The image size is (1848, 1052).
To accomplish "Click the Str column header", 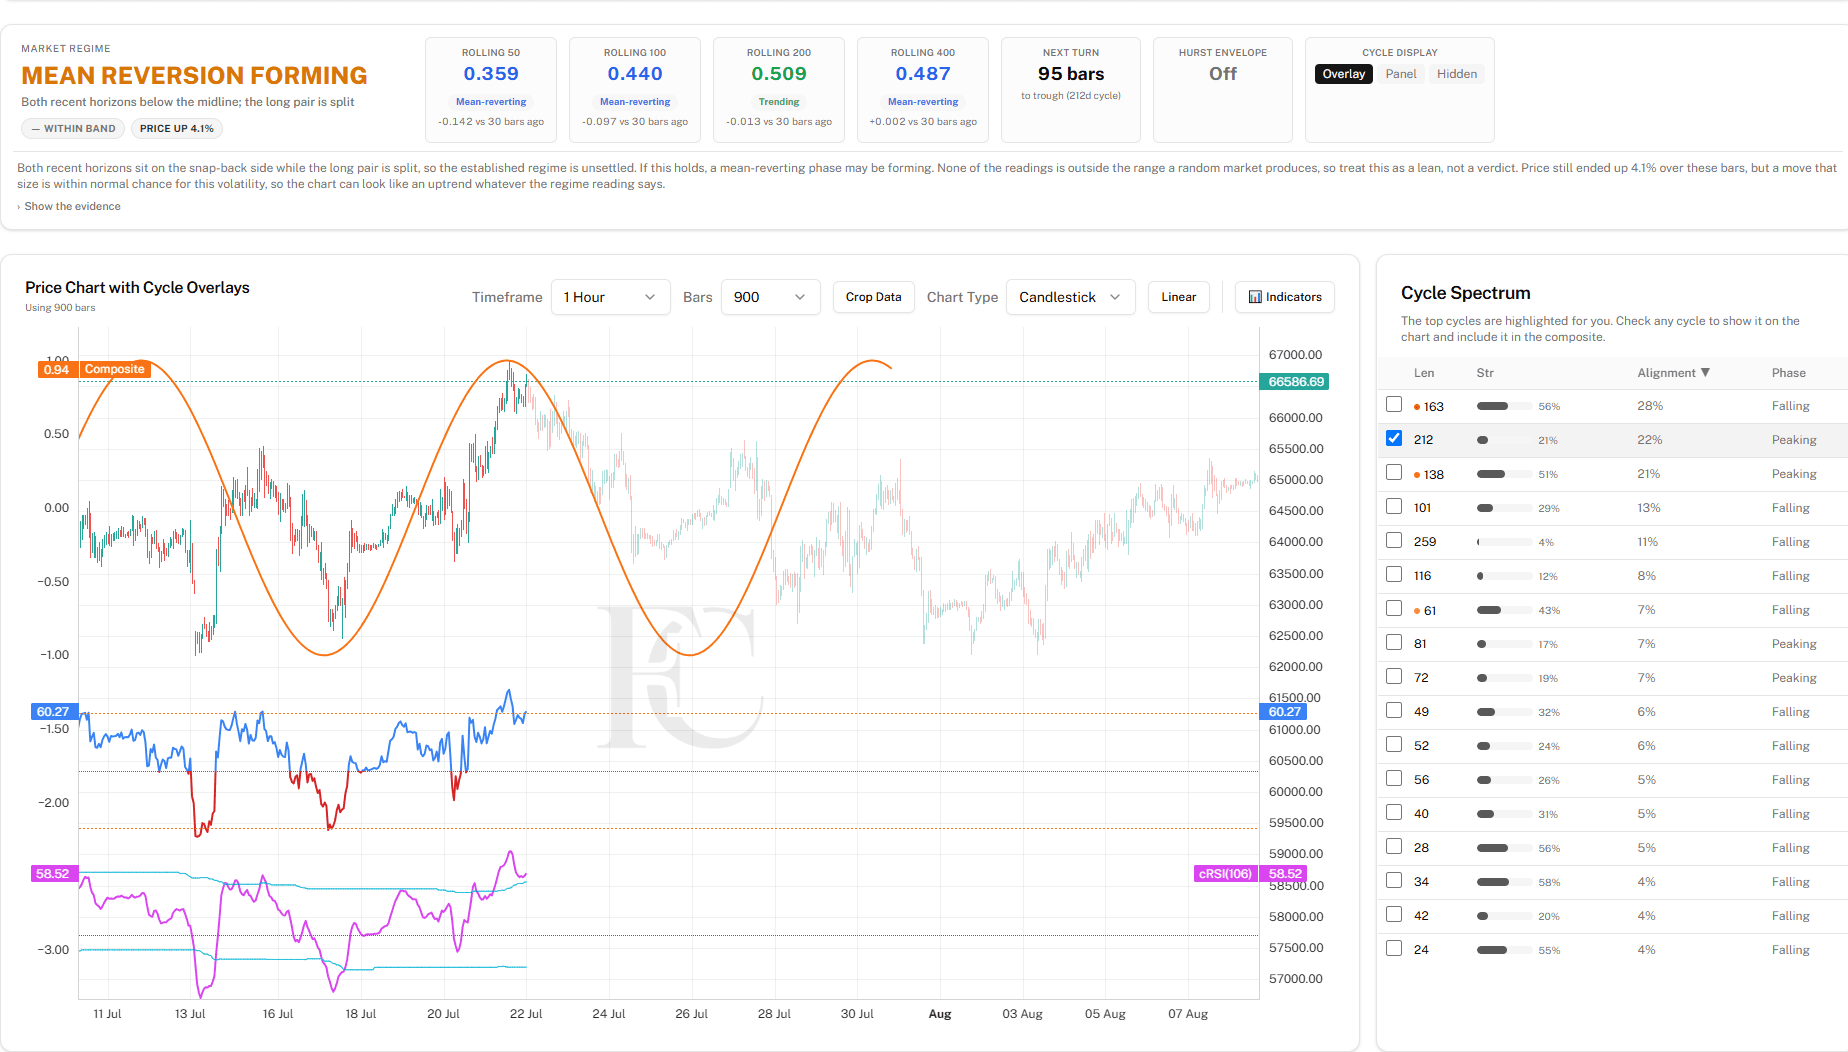I will pyautogui.click(x=1485, y=373).
